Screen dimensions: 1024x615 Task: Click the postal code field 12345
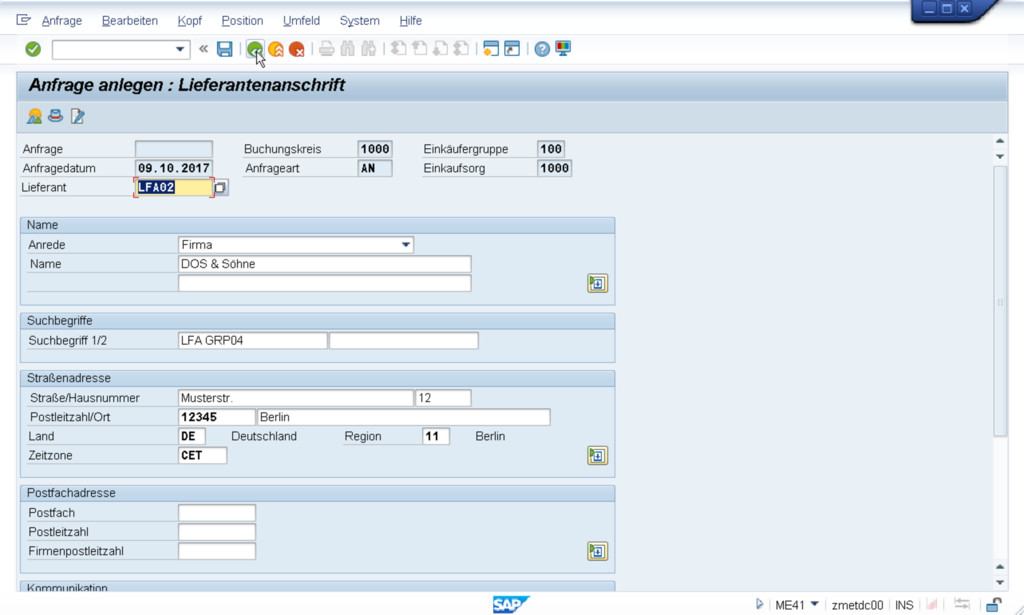coord(216,417)
